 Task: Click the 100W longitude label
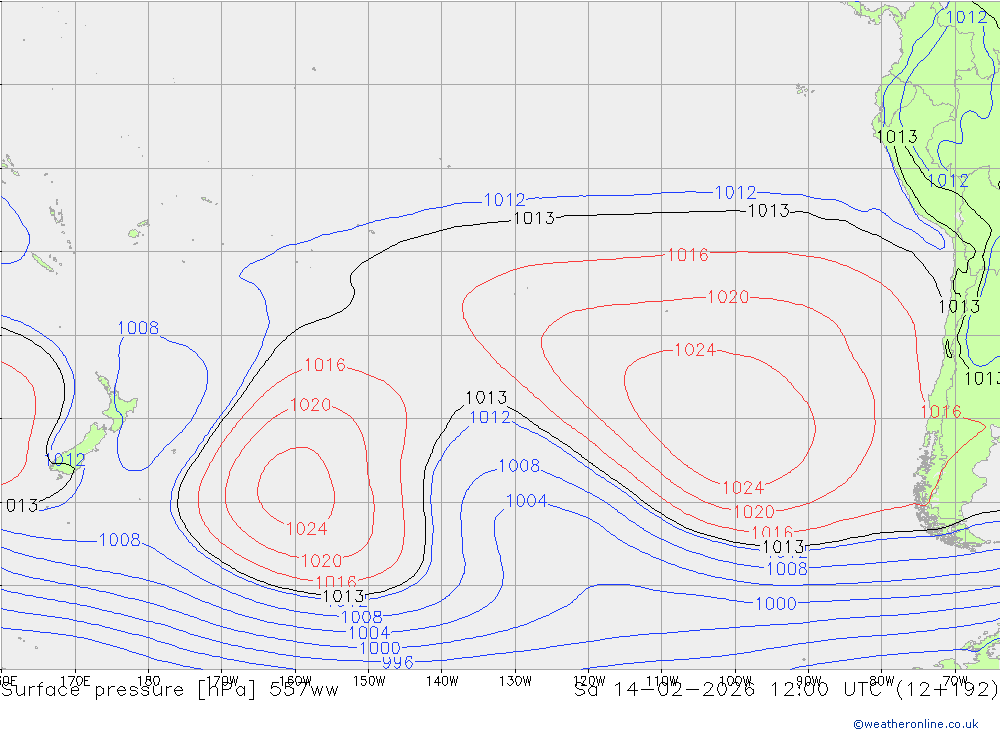[x=735, y=681]
